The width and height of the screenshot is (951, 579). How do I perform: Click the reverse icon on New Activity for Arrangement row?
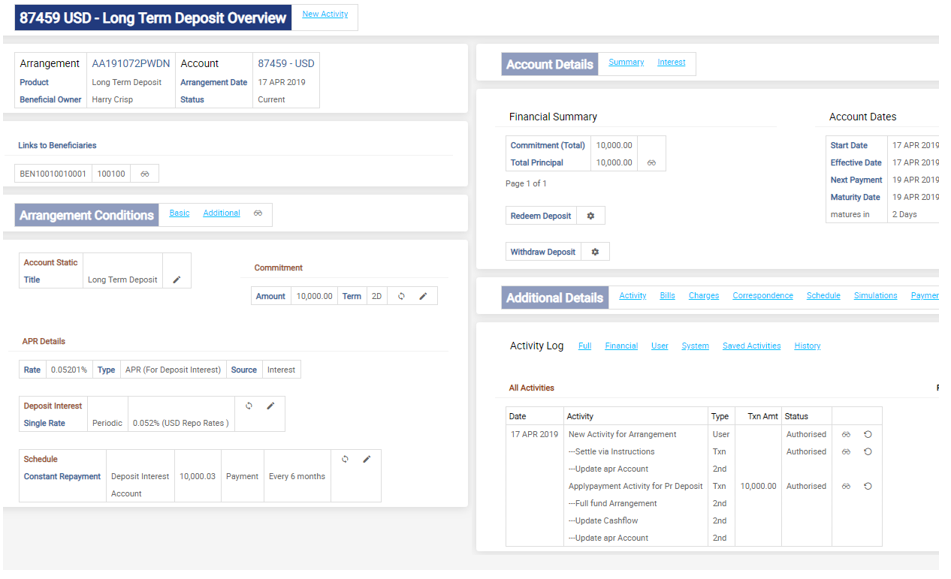point(868,435)
